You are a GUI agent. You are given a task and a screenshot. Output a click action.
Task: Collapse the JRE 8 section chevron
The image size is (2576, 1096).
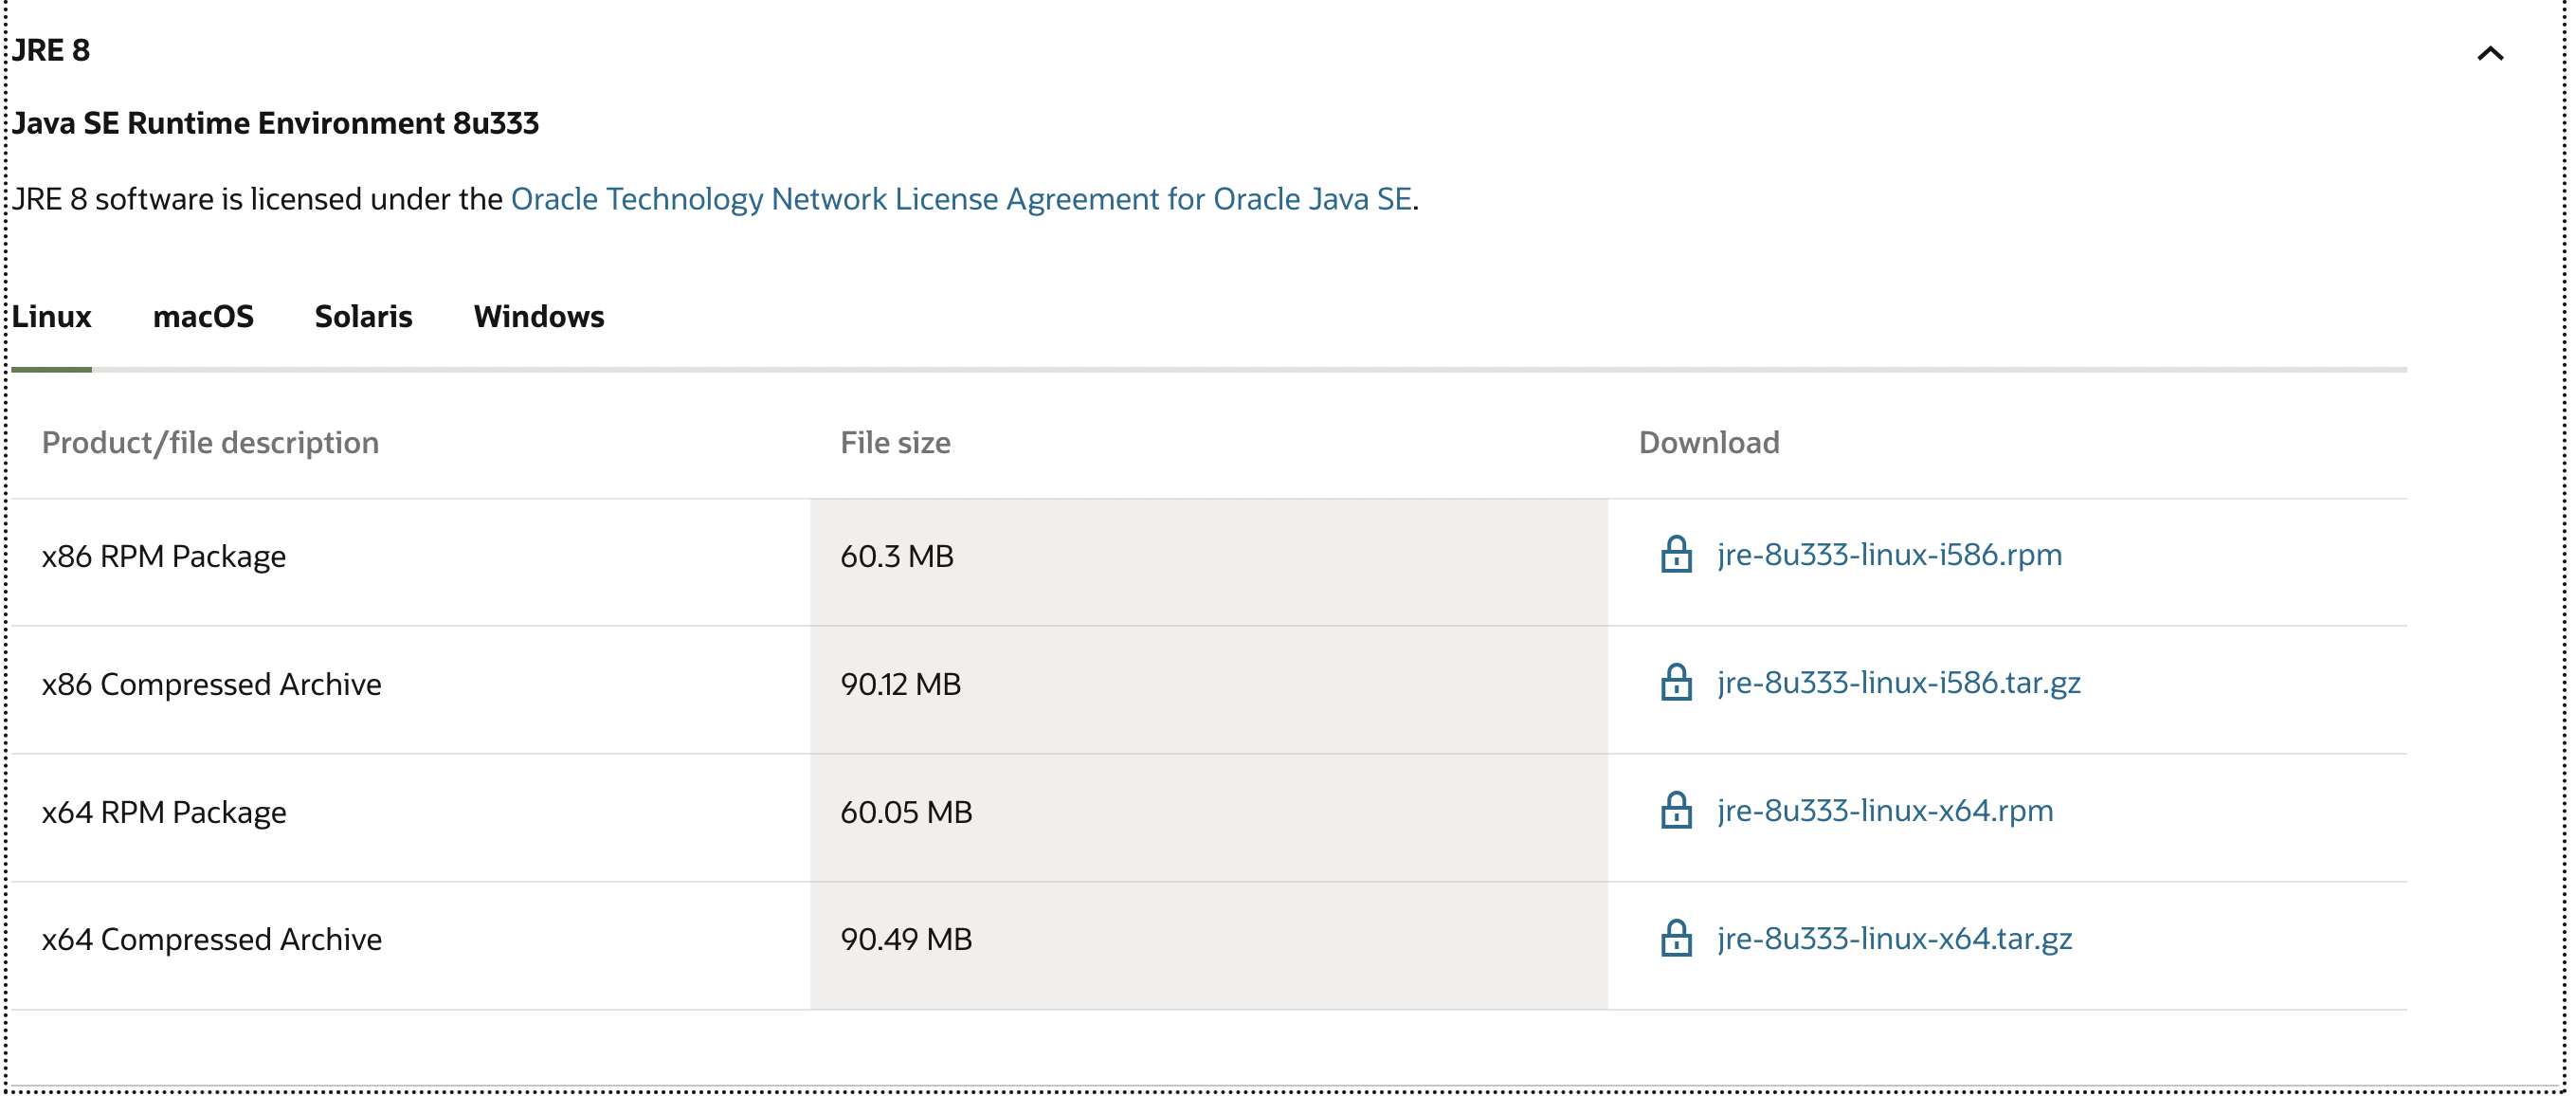click(2490, 54)
